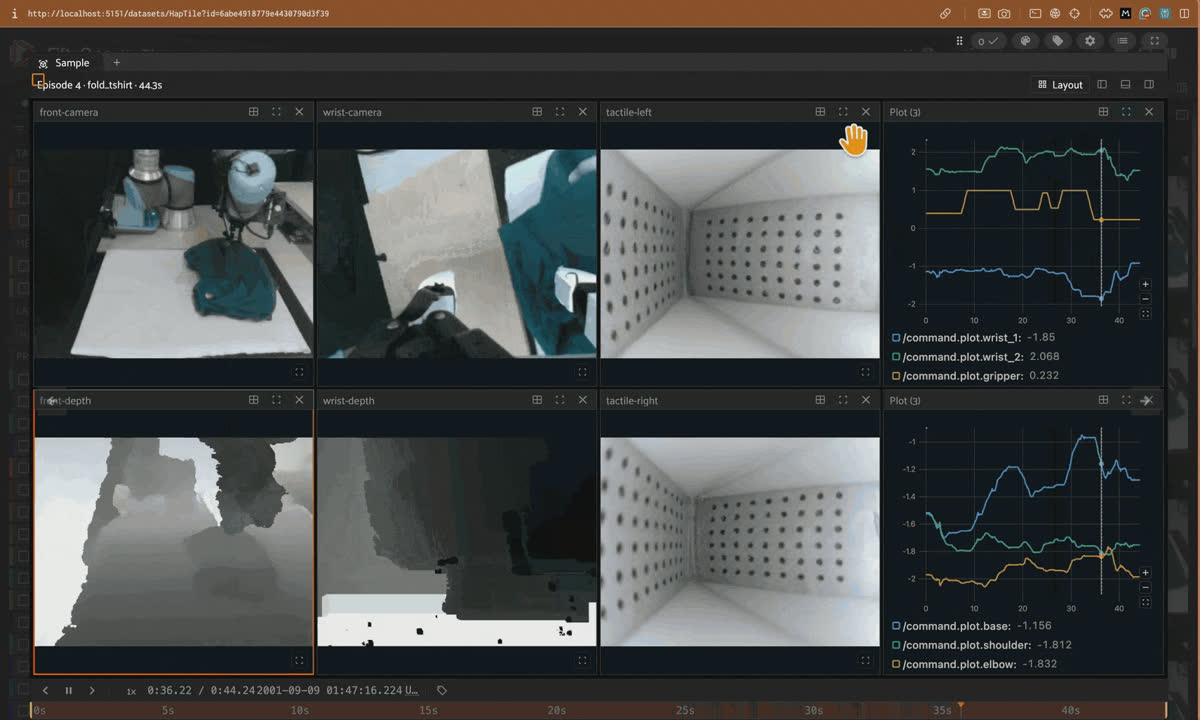Reset zoom on the bottom plot
1200x720 pixels.
pyautogui.click(x=1145, y=602)
